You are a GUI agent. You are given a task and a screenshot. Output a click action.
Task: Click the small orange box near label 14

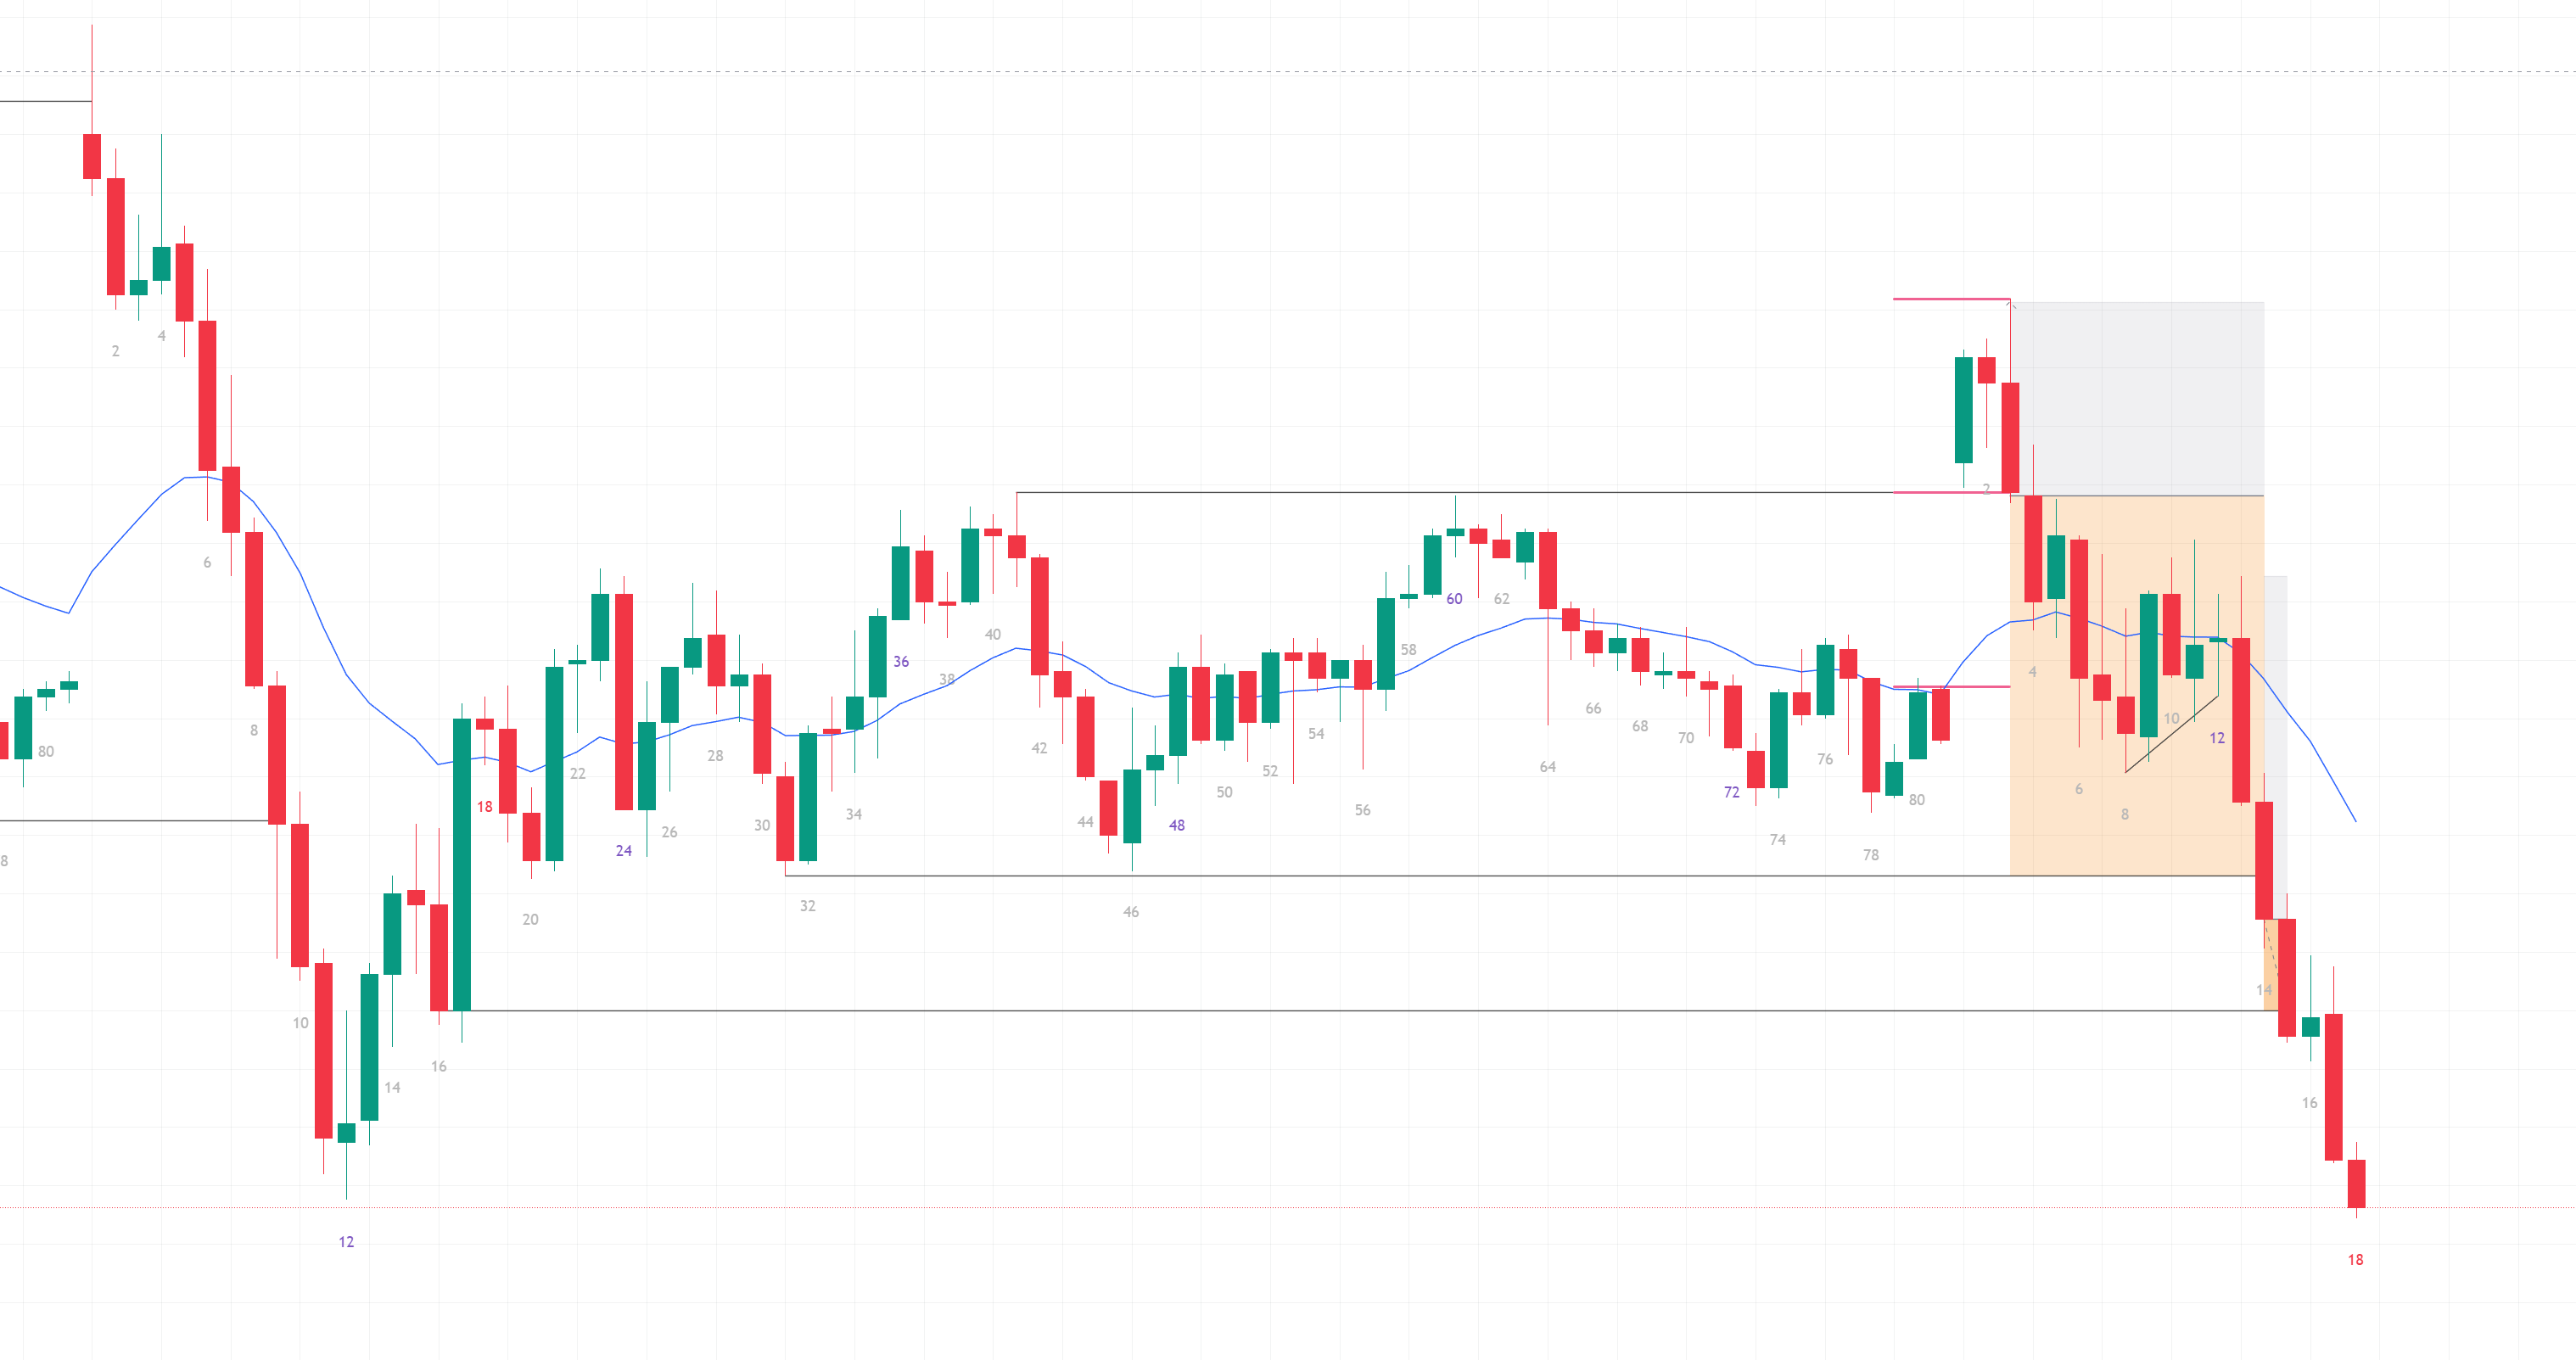tap(2270, 965)
